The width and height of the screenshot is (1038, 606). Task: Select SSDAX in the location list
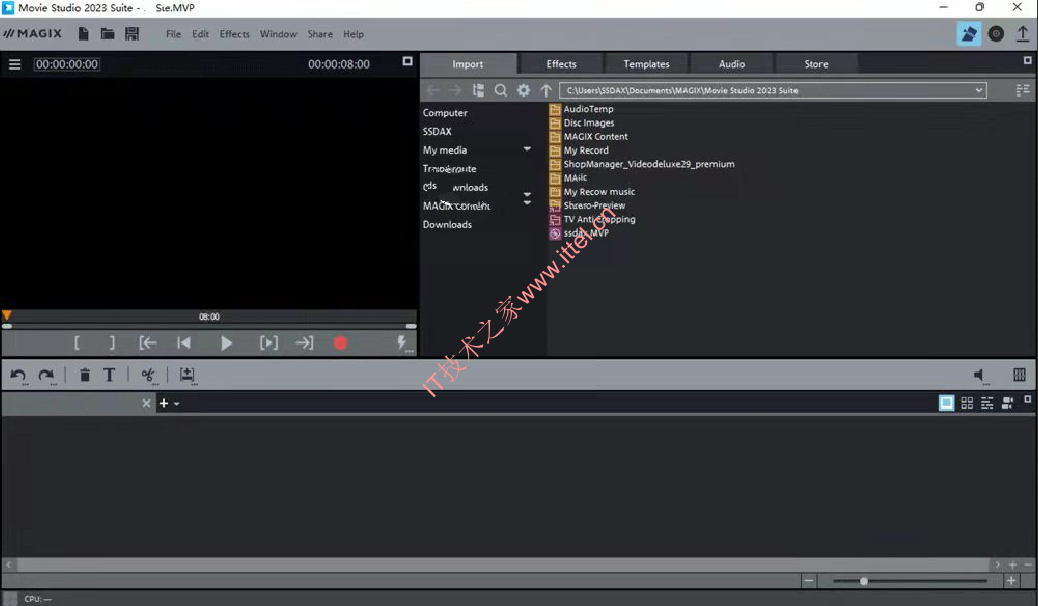point(437,131)
